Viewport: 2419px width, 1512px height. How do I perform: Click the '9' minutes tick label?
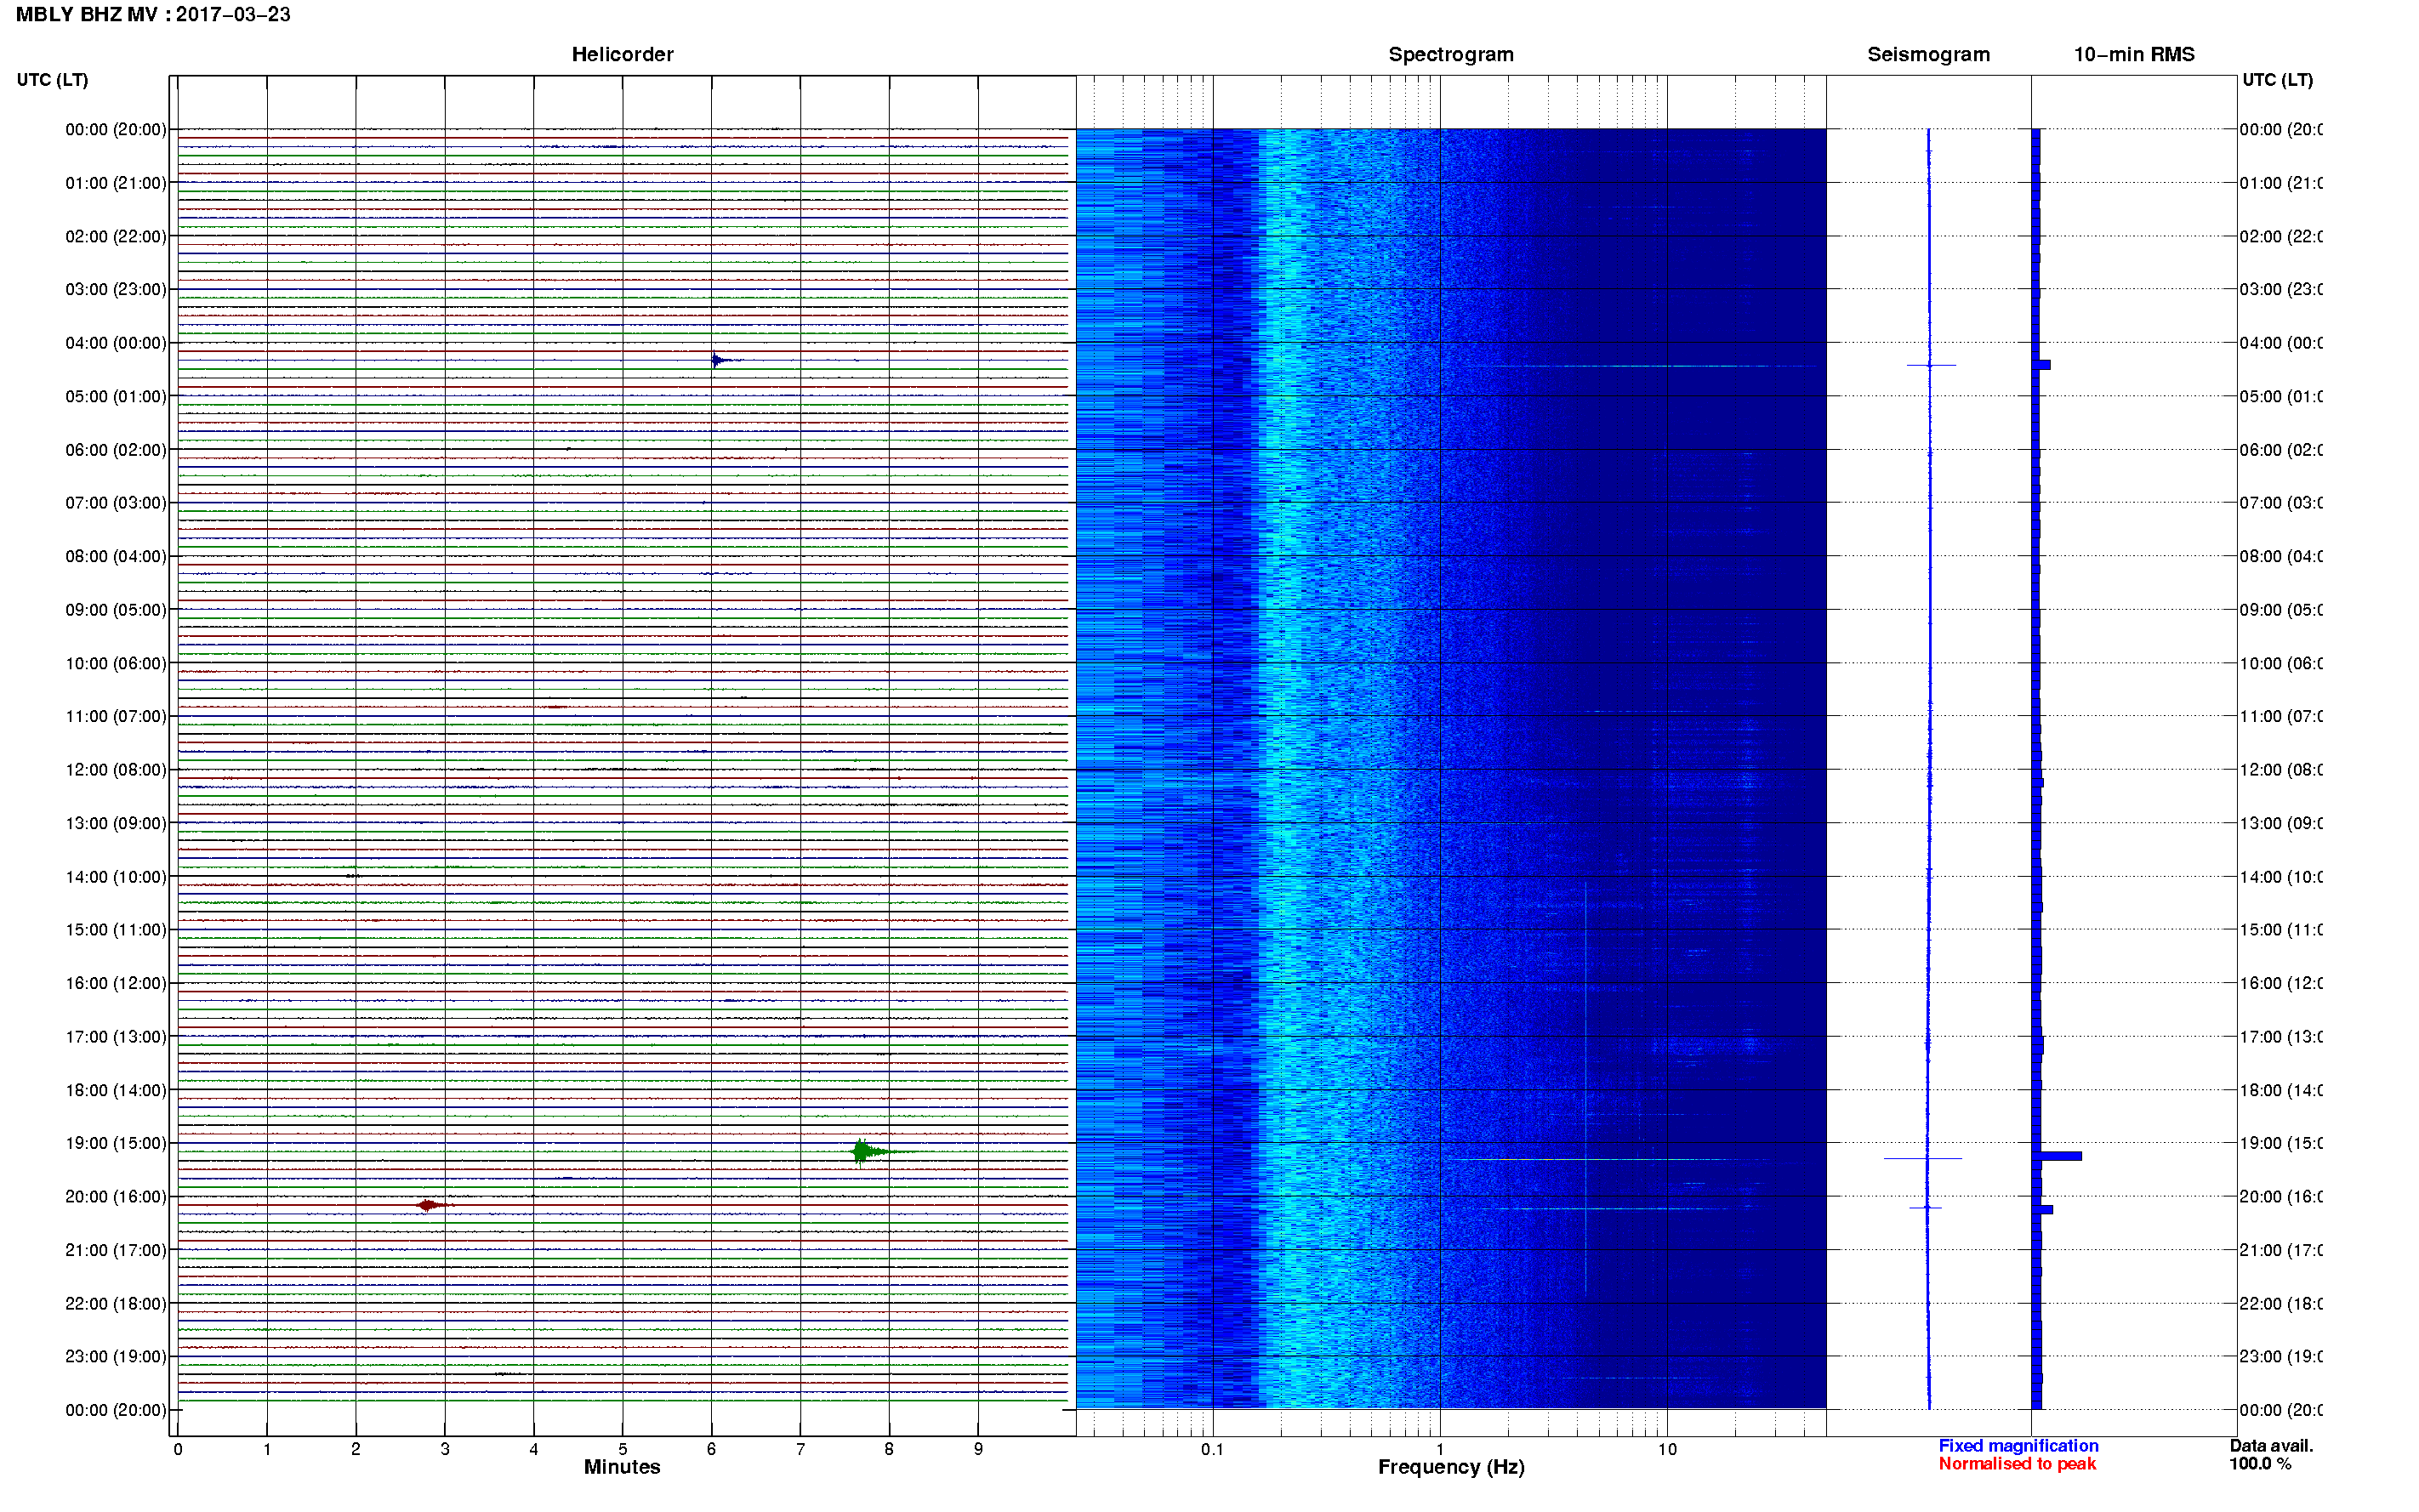click(x=978, y=1449)
